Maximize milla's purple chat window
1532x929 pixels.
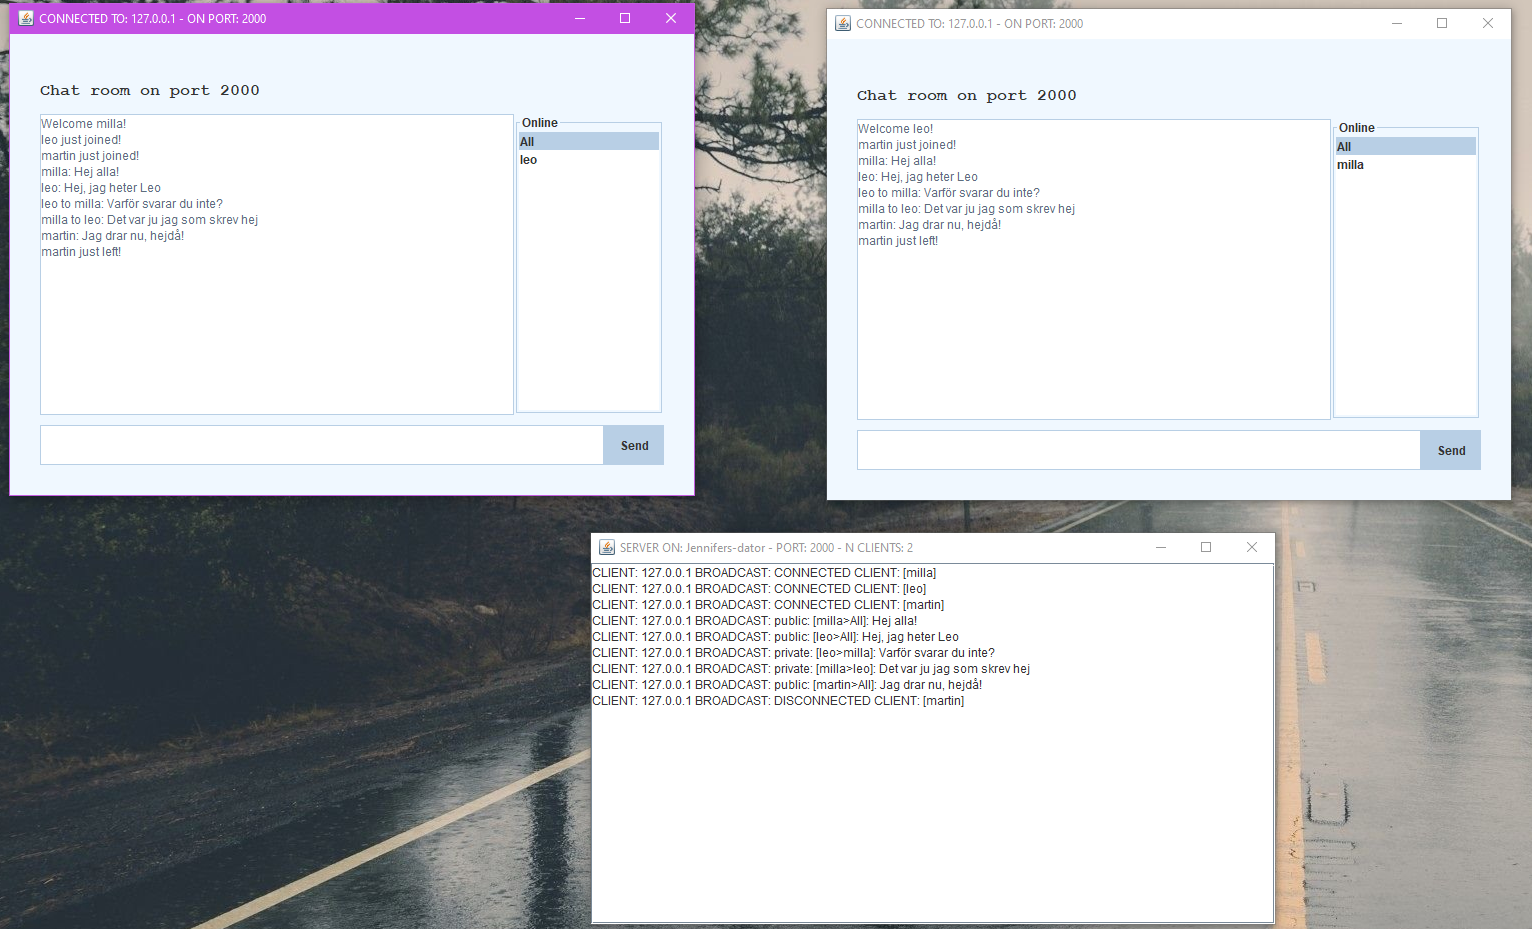click(x=625, y=18)
